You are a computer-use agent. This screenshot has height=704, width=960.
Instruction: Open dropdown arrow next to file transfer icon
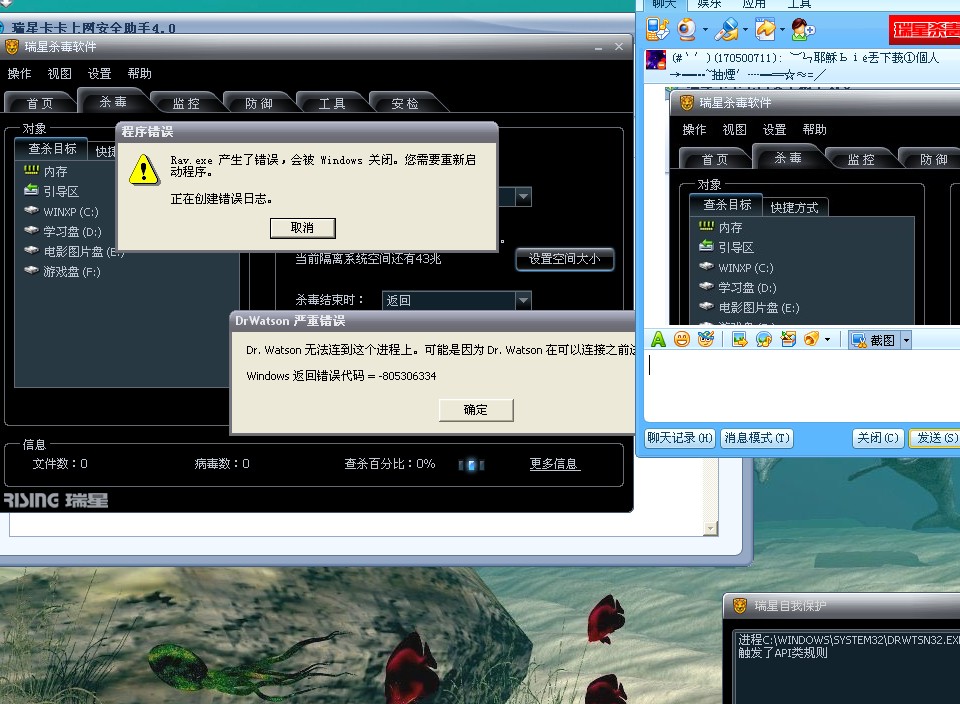pyautogui.click(x=745, y=30)
